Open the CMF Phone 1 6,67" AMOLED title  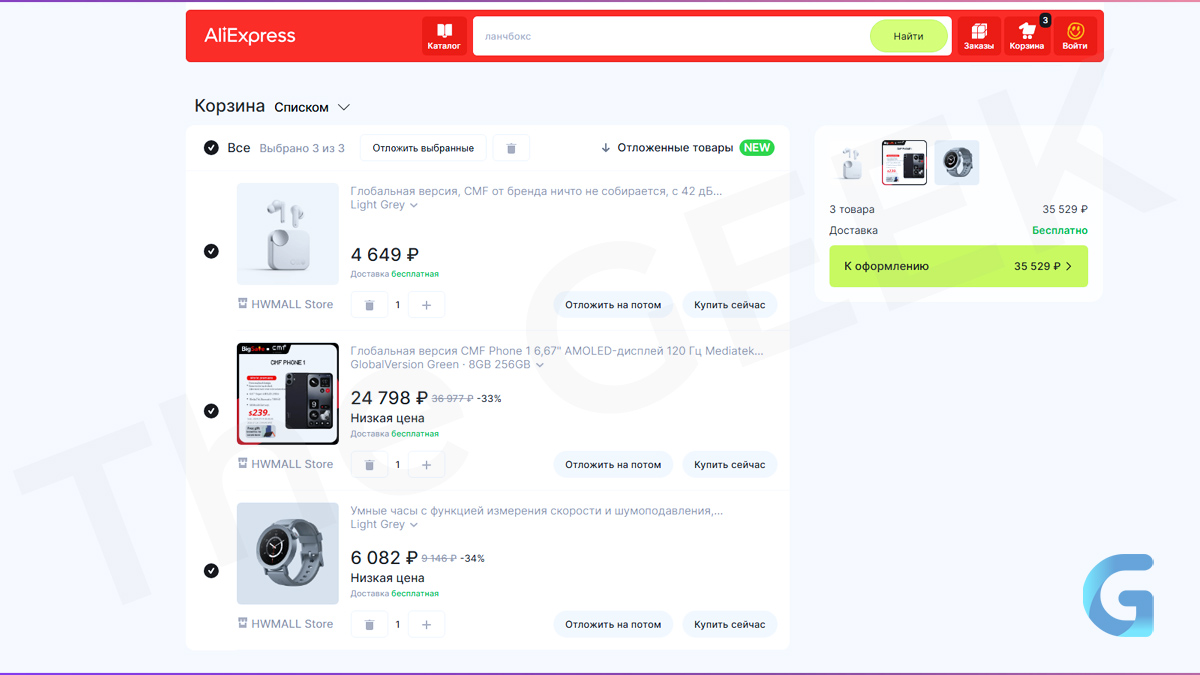pos(557,351)
